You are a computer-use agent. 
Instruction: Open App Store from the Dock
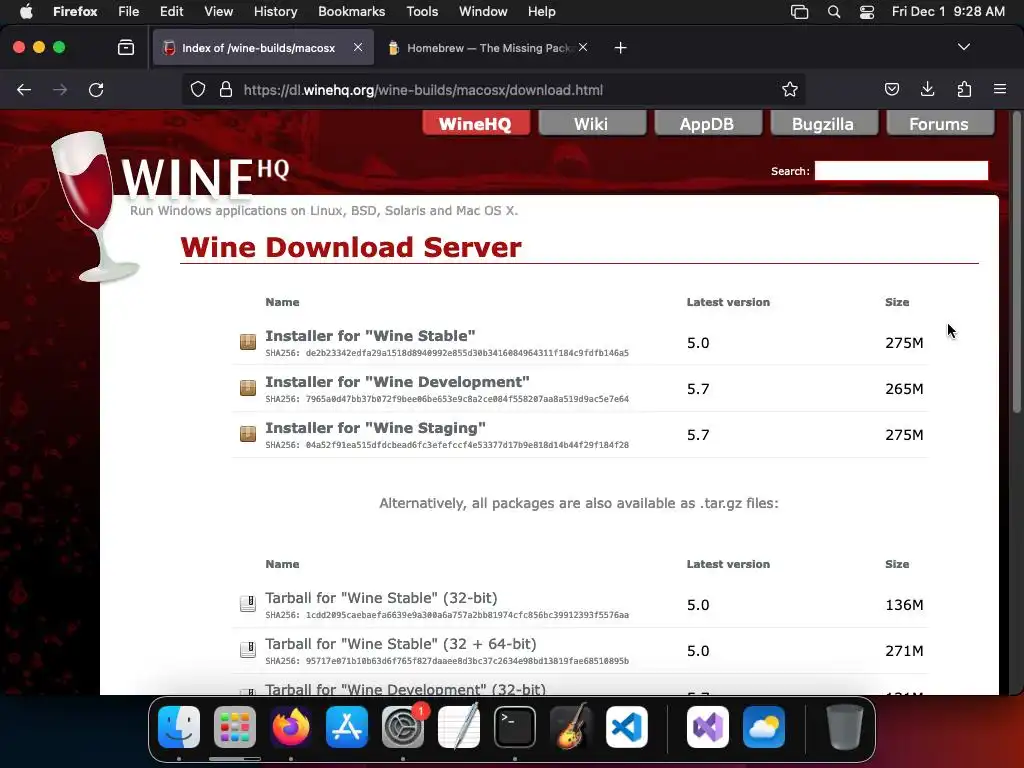(347, 727)
